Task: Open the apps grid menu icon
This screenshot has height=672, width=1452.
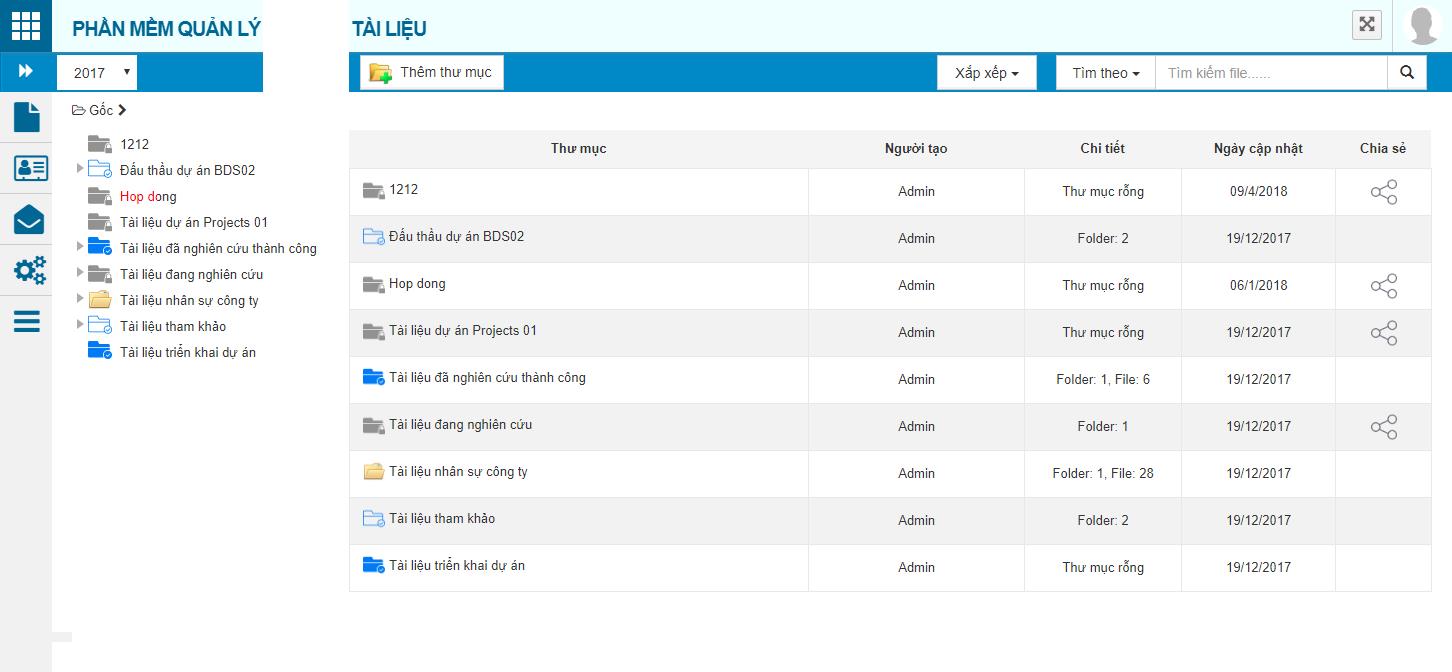Action: point(26,26)
